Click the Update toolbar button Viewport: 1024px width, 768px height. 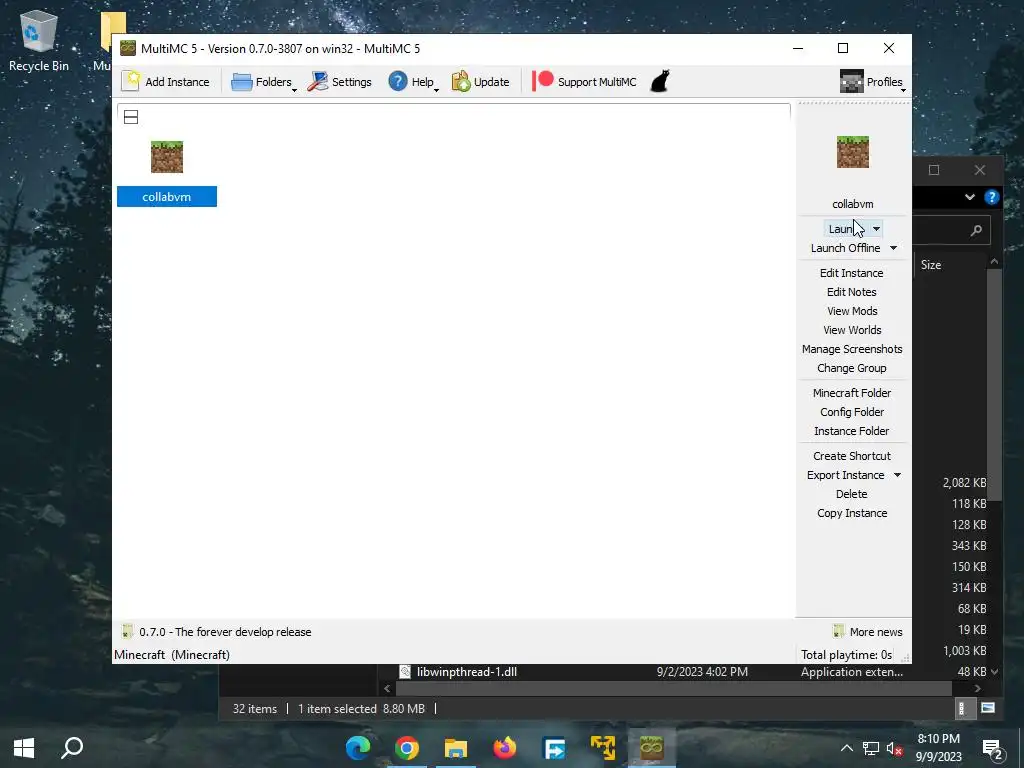481,82
